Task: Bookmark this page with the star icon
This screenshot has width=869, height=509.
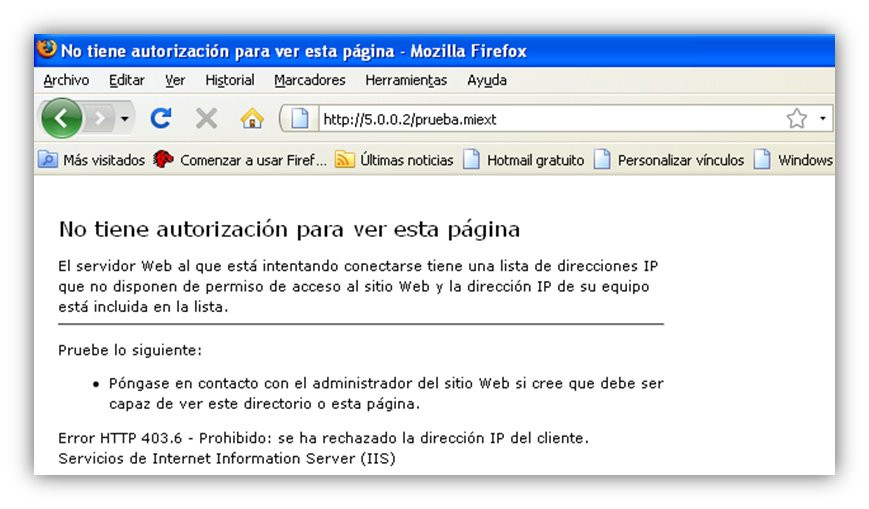Action: (796, 118)
